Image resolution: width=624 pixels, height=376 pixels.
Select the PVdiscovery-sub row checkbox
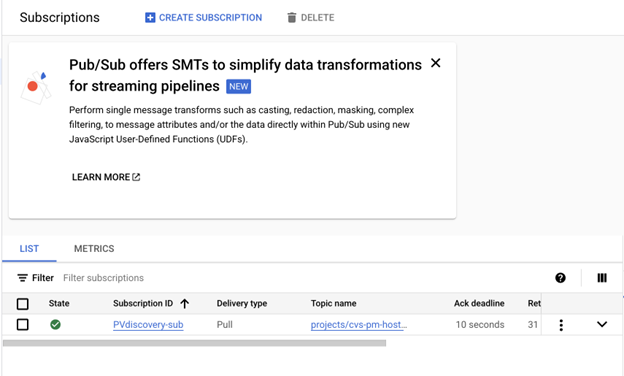[x=23, y=325]
